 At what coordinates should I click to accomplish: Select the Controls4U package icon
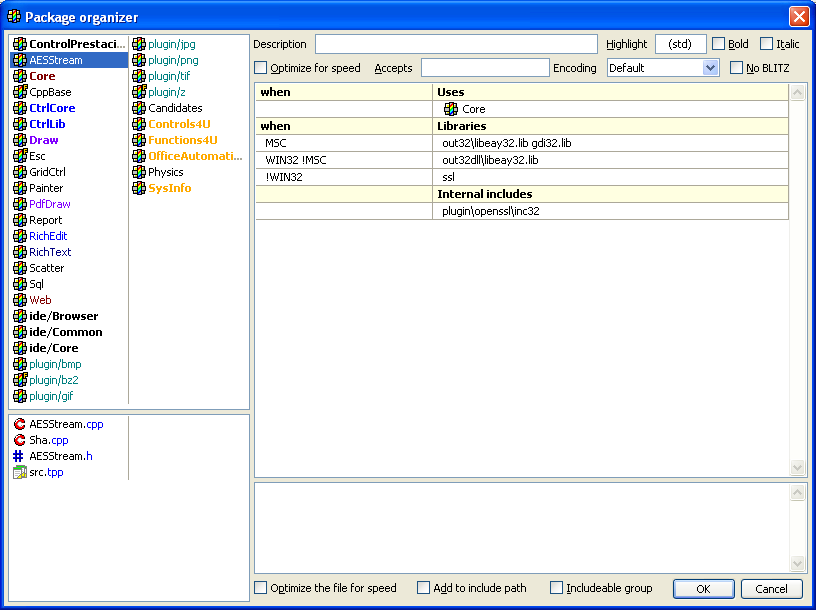click(139, 124)
